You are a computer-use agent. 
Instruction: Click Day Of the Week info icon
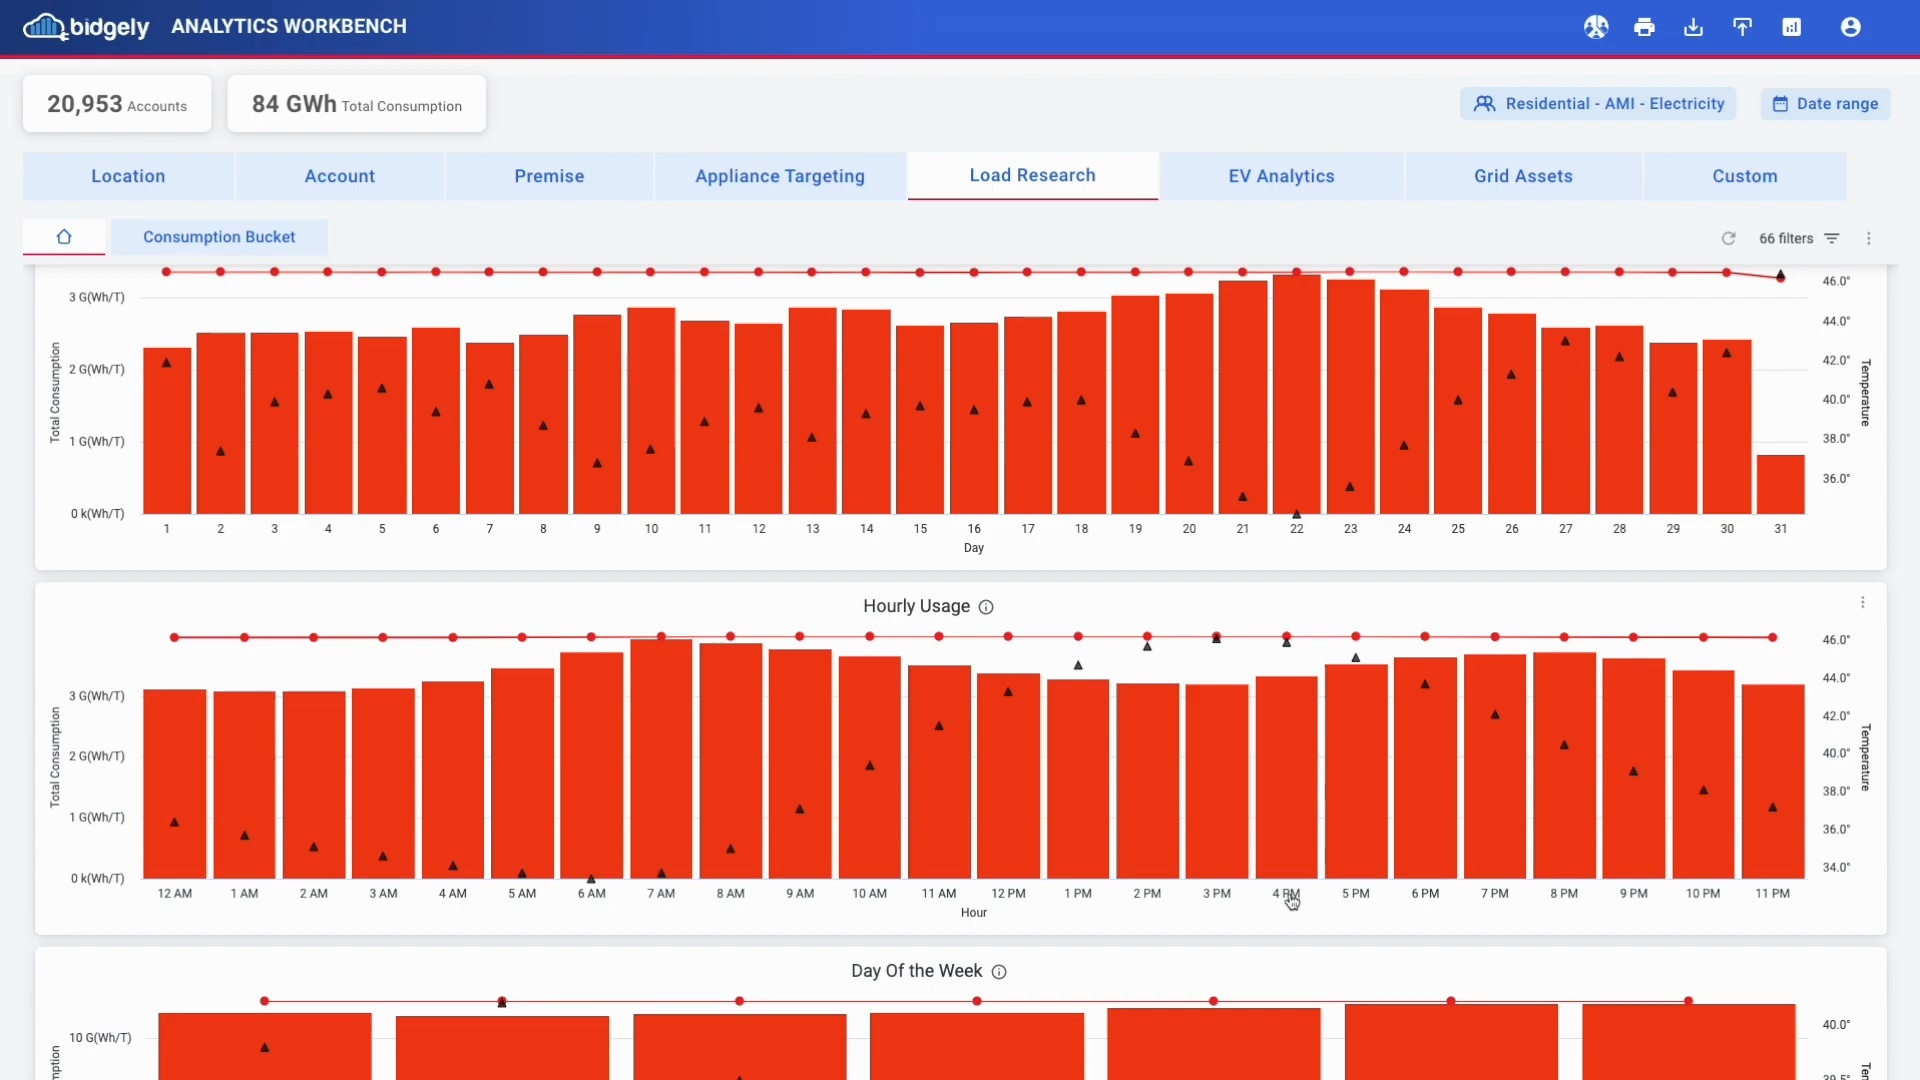999,972
